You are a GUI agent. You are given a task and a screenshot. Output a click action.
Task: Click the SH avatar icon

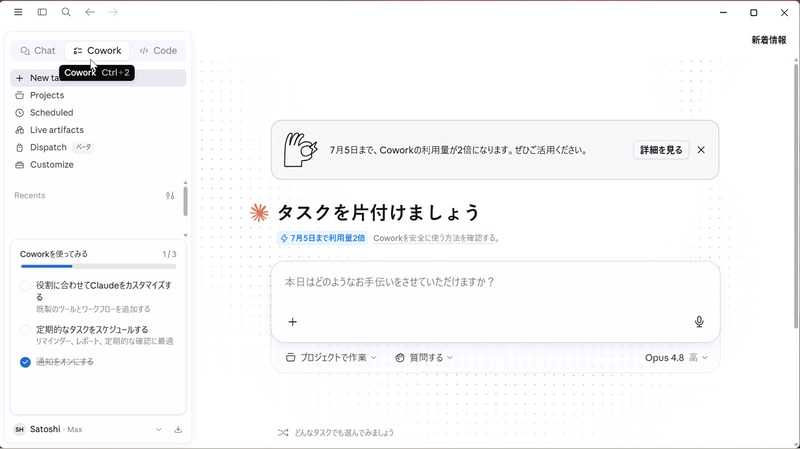(x=19, y=430)
